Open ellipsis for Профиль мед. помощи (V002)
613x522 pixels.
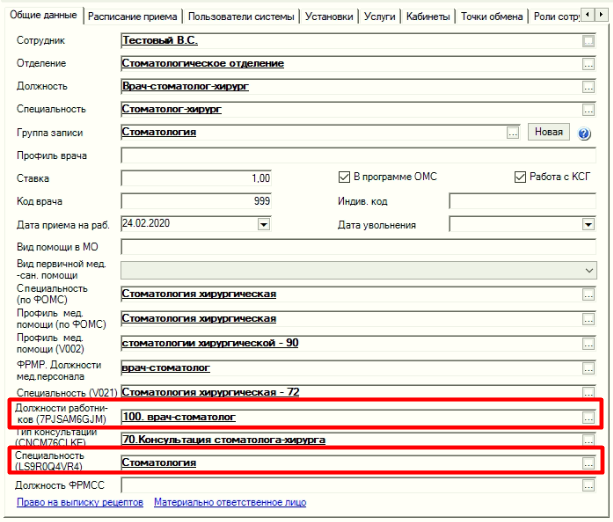tap(588, 344)
